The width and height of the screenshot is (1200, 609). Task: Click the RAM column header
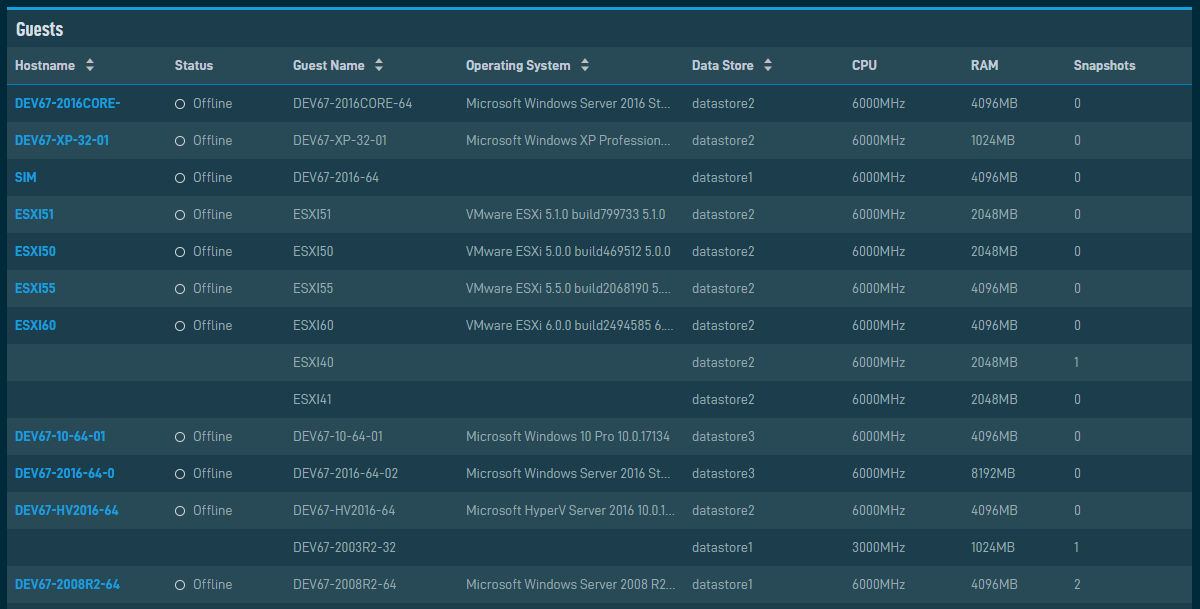coord(984,65)
